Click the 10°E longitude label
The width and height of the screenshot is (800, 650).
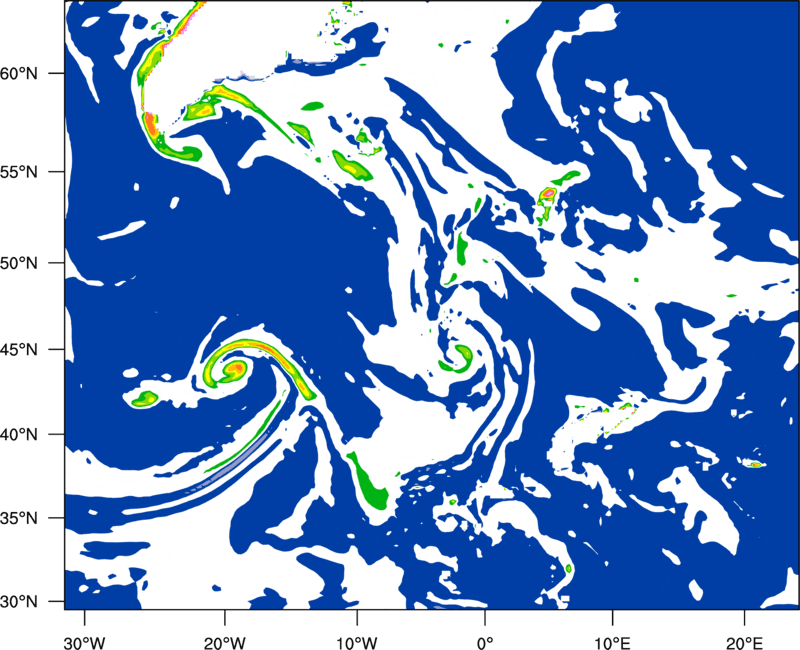pyautogui.click(x=612, y=643)
